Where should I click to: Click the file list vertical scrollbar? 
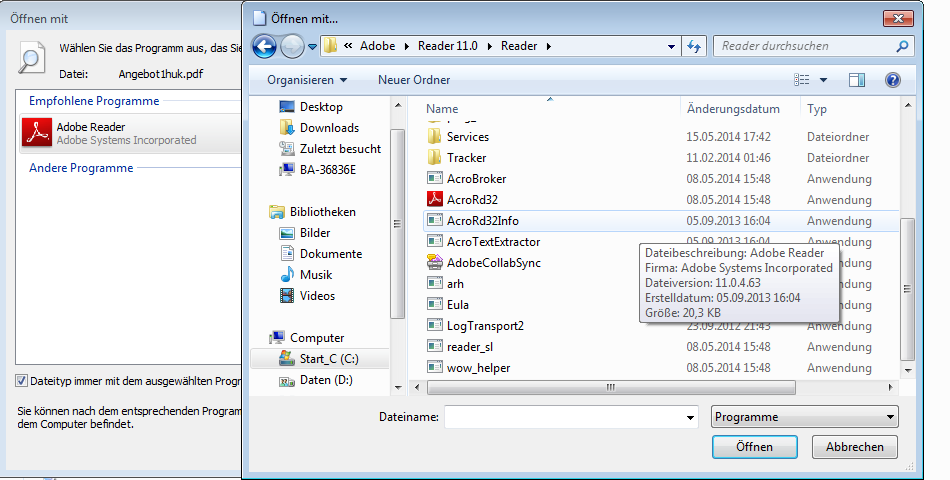click(x=908, y=289)
